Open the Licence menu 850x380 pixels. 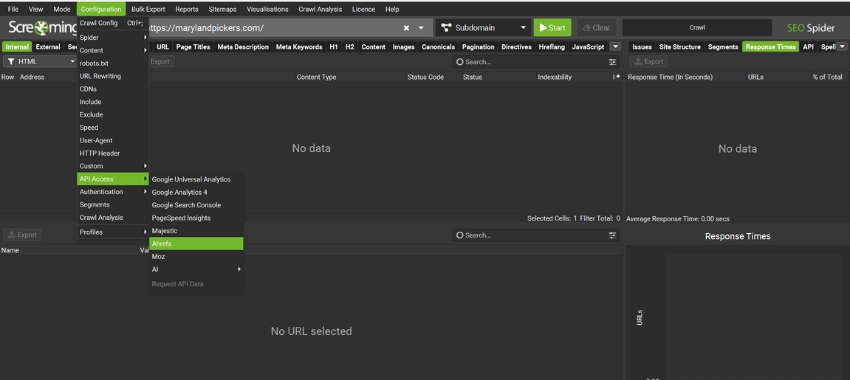click(363, 9)
